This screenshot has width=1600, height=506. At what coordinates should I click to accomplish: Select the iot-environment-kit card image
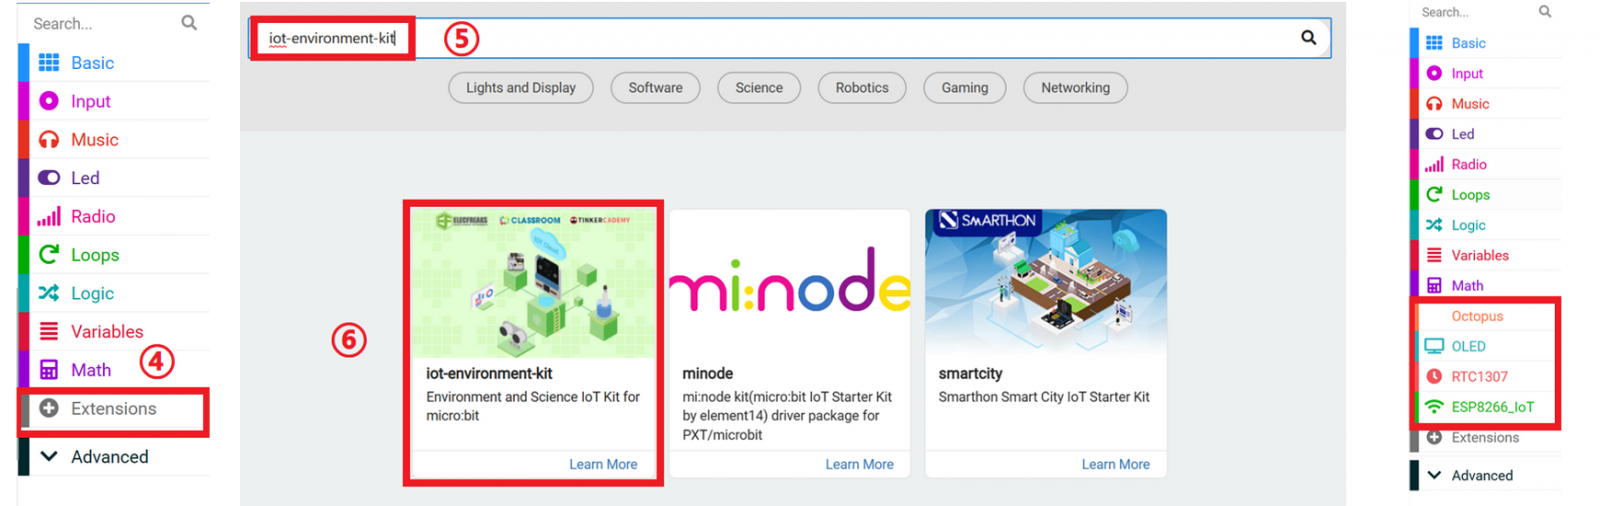pyautogui.click(x=534, y=284)
